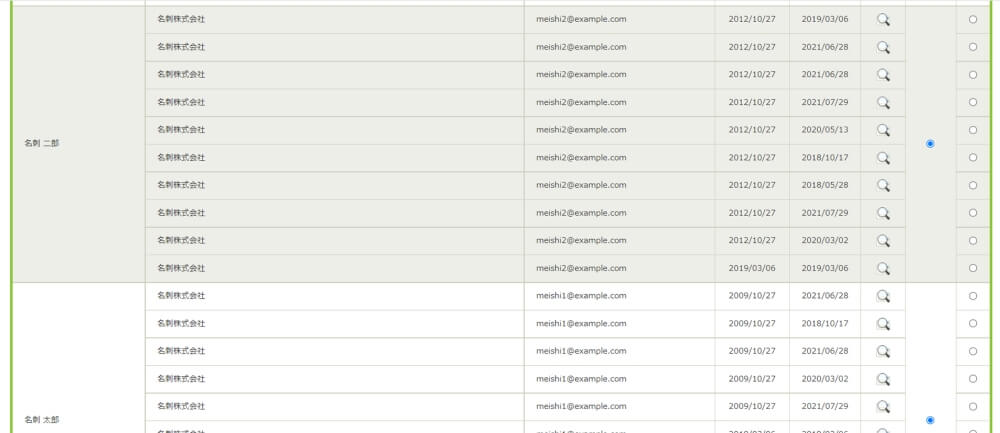This screenshot has width=1000, height=433.
Task: View meishi2 card updated 2020/03/02 via magnifier
Action: point(883,241)
